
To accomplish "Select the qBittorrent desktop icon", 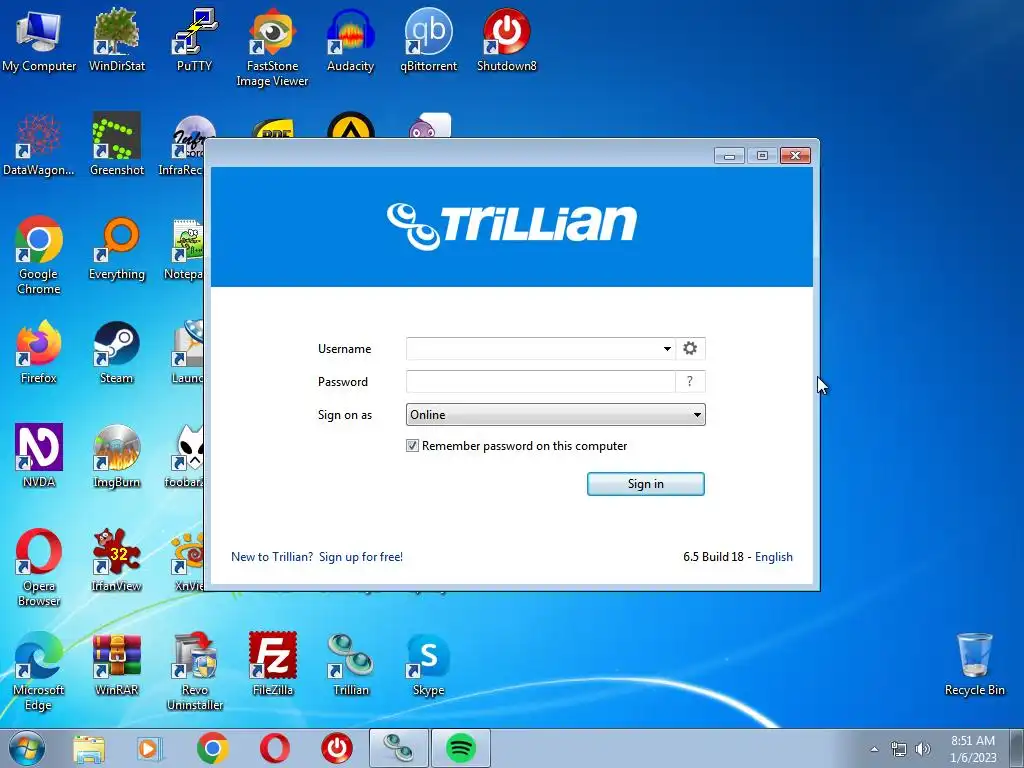I will 428,40.
